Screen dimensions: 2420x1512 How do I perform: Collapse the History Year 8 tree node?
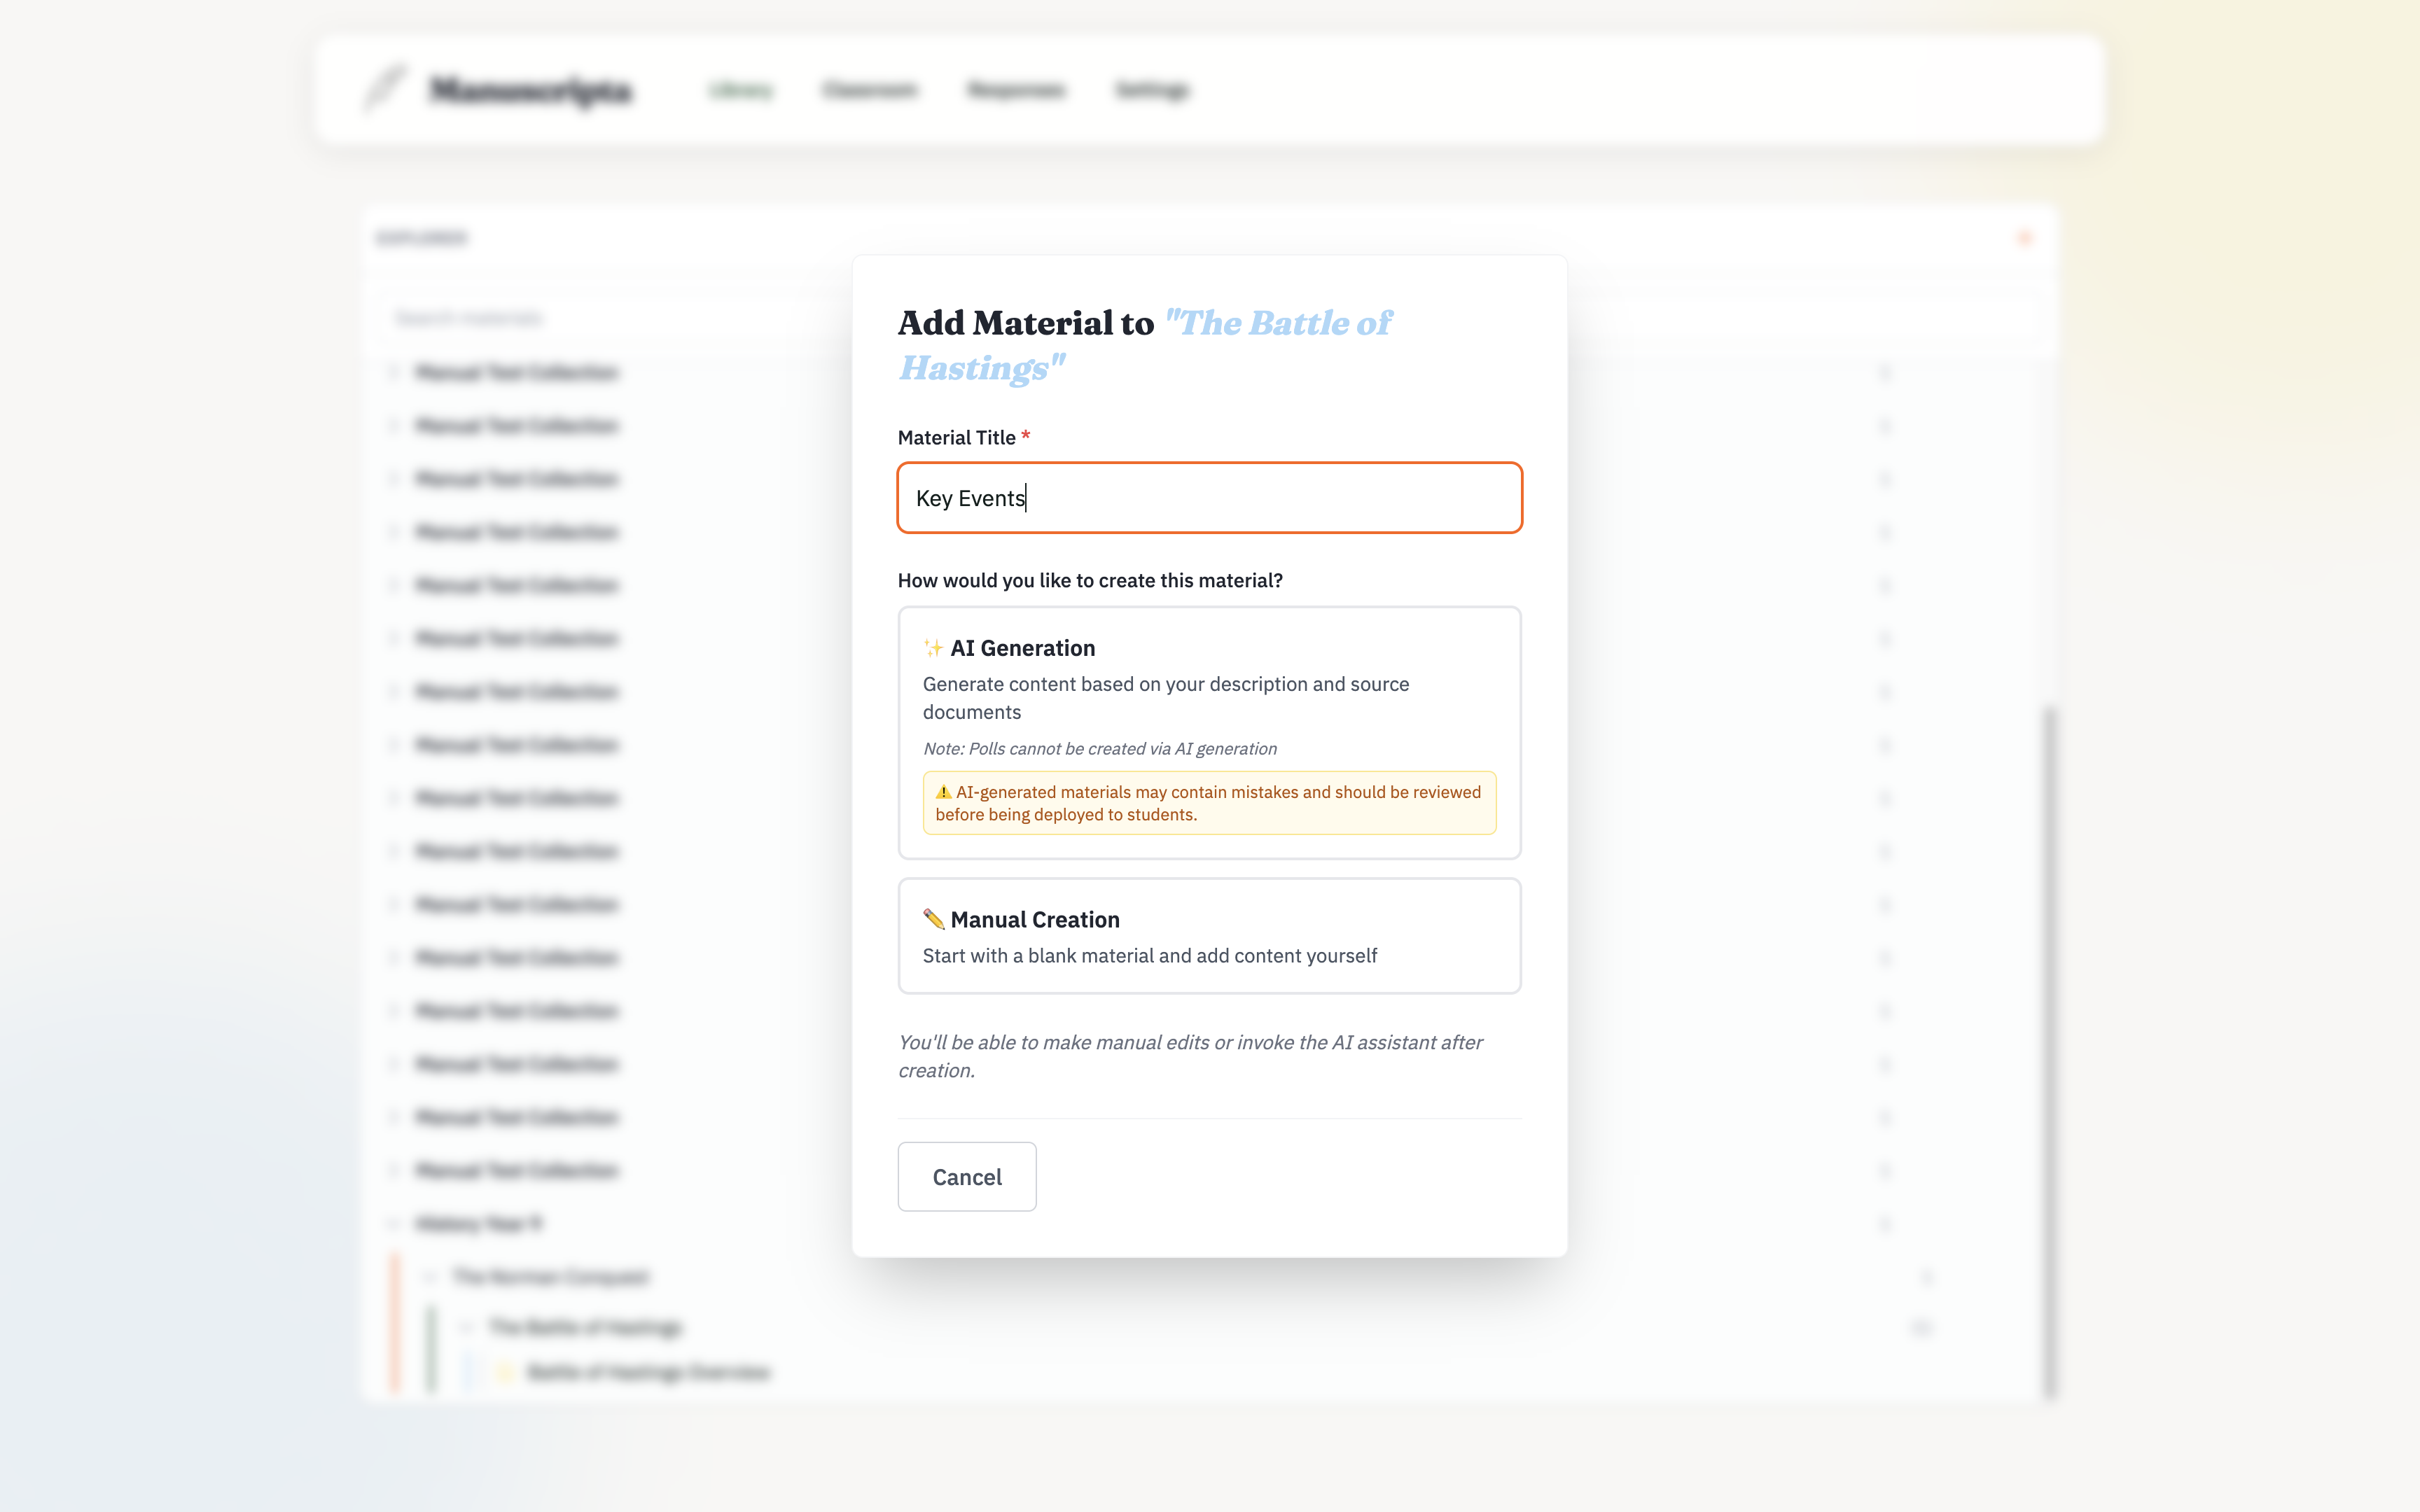pyautogui.click(x=393, y=1223)
